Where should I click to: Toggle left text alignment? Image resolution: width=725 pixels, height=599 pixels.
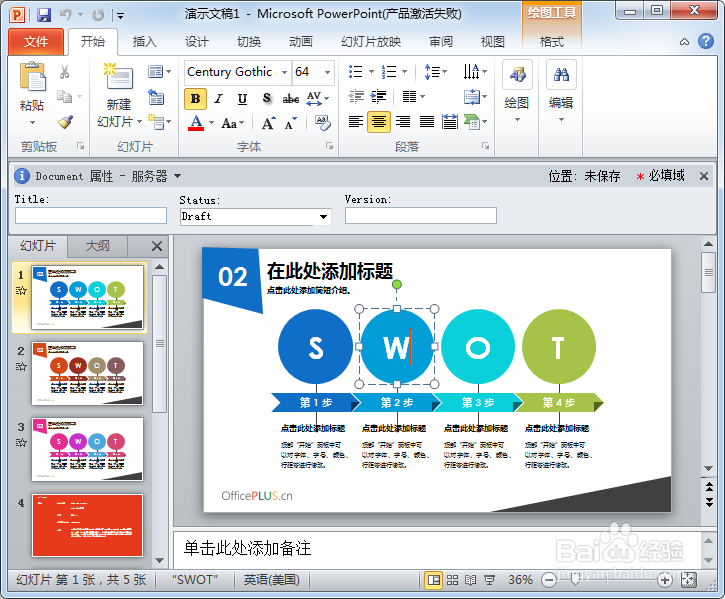point(356,122)
